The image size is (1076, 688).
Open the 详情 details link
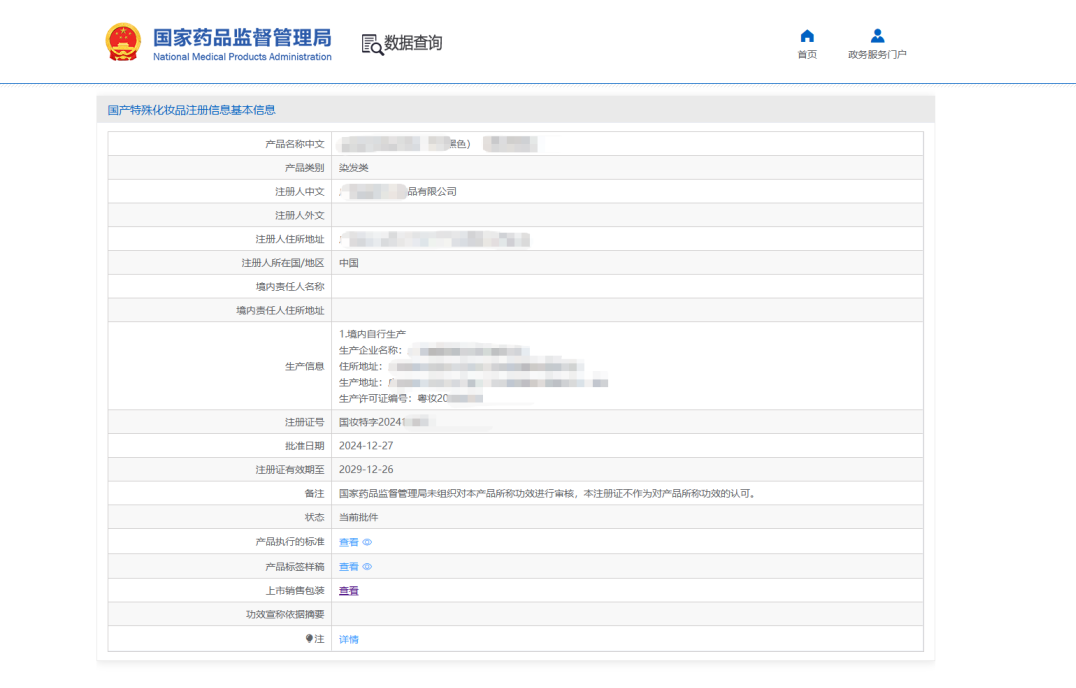pos(348,639)
